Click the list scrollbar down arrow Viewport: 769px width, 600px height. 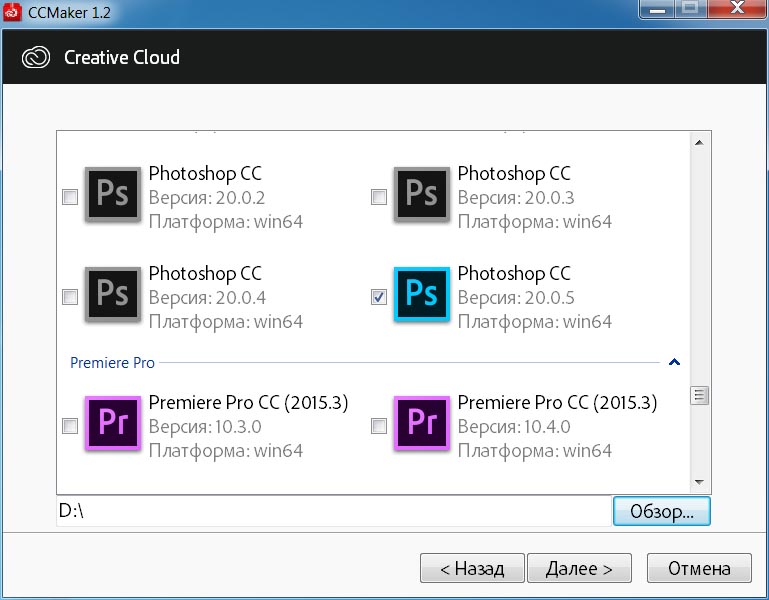[699, 482]
